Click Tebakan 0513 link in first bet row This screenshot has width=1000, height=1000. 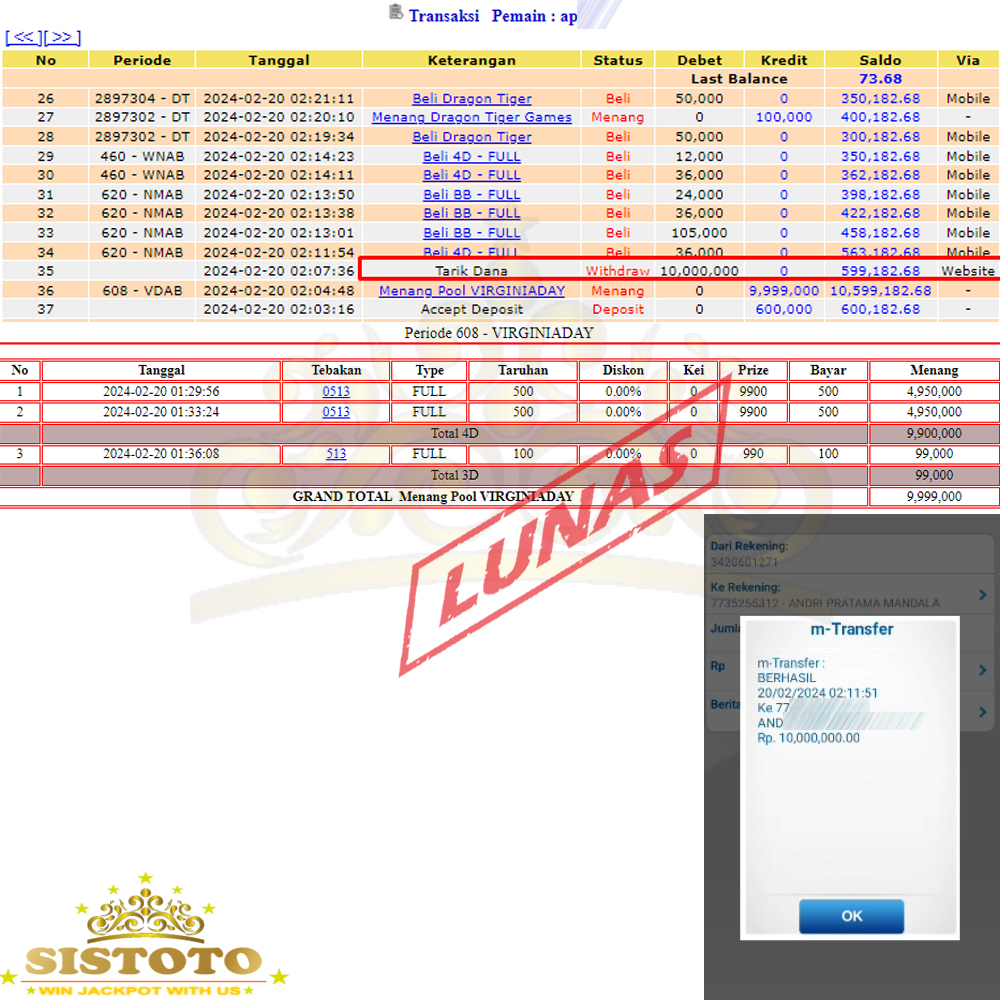point(336,391)
